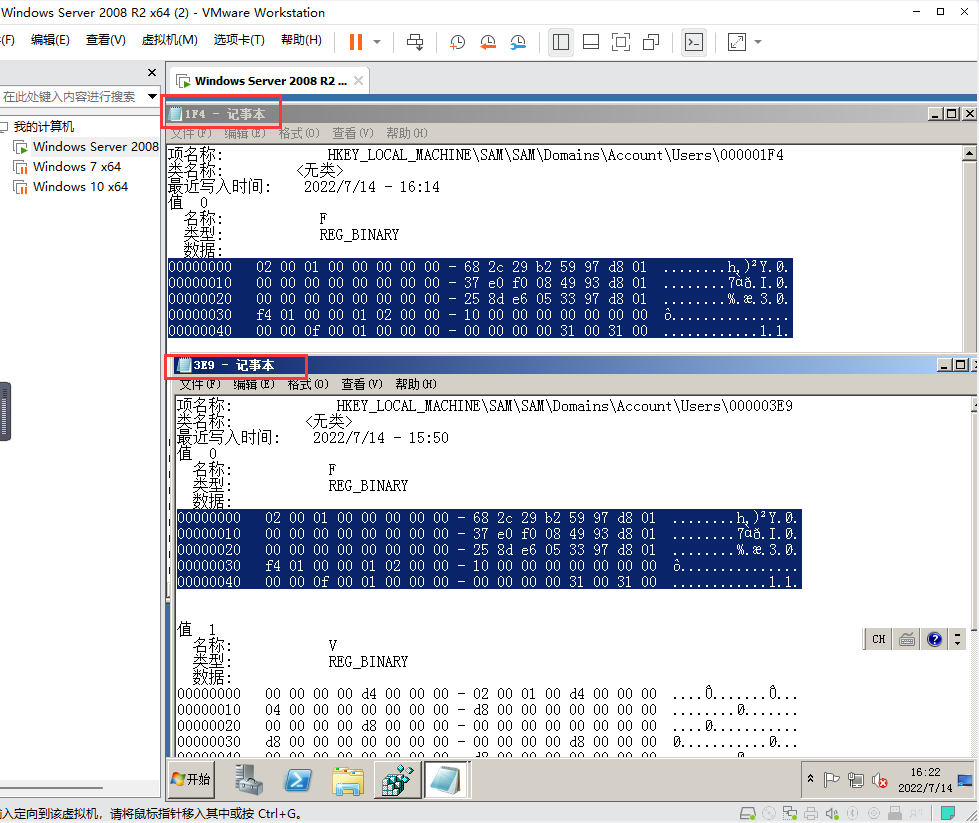Open 编辑(E) menu in the 3E9 Notepad

click(253, 385)
